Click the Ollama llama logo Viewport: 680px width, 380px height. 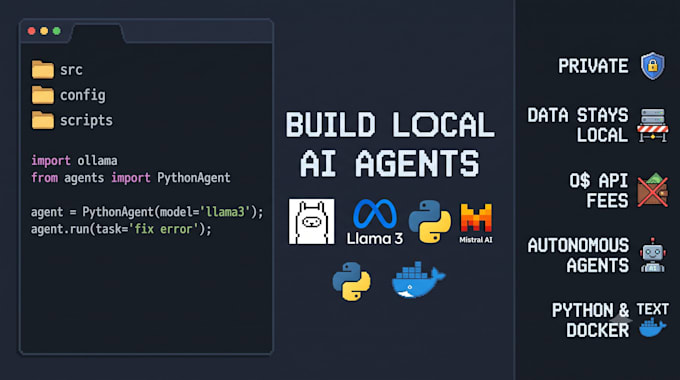[x=311, y=222]
